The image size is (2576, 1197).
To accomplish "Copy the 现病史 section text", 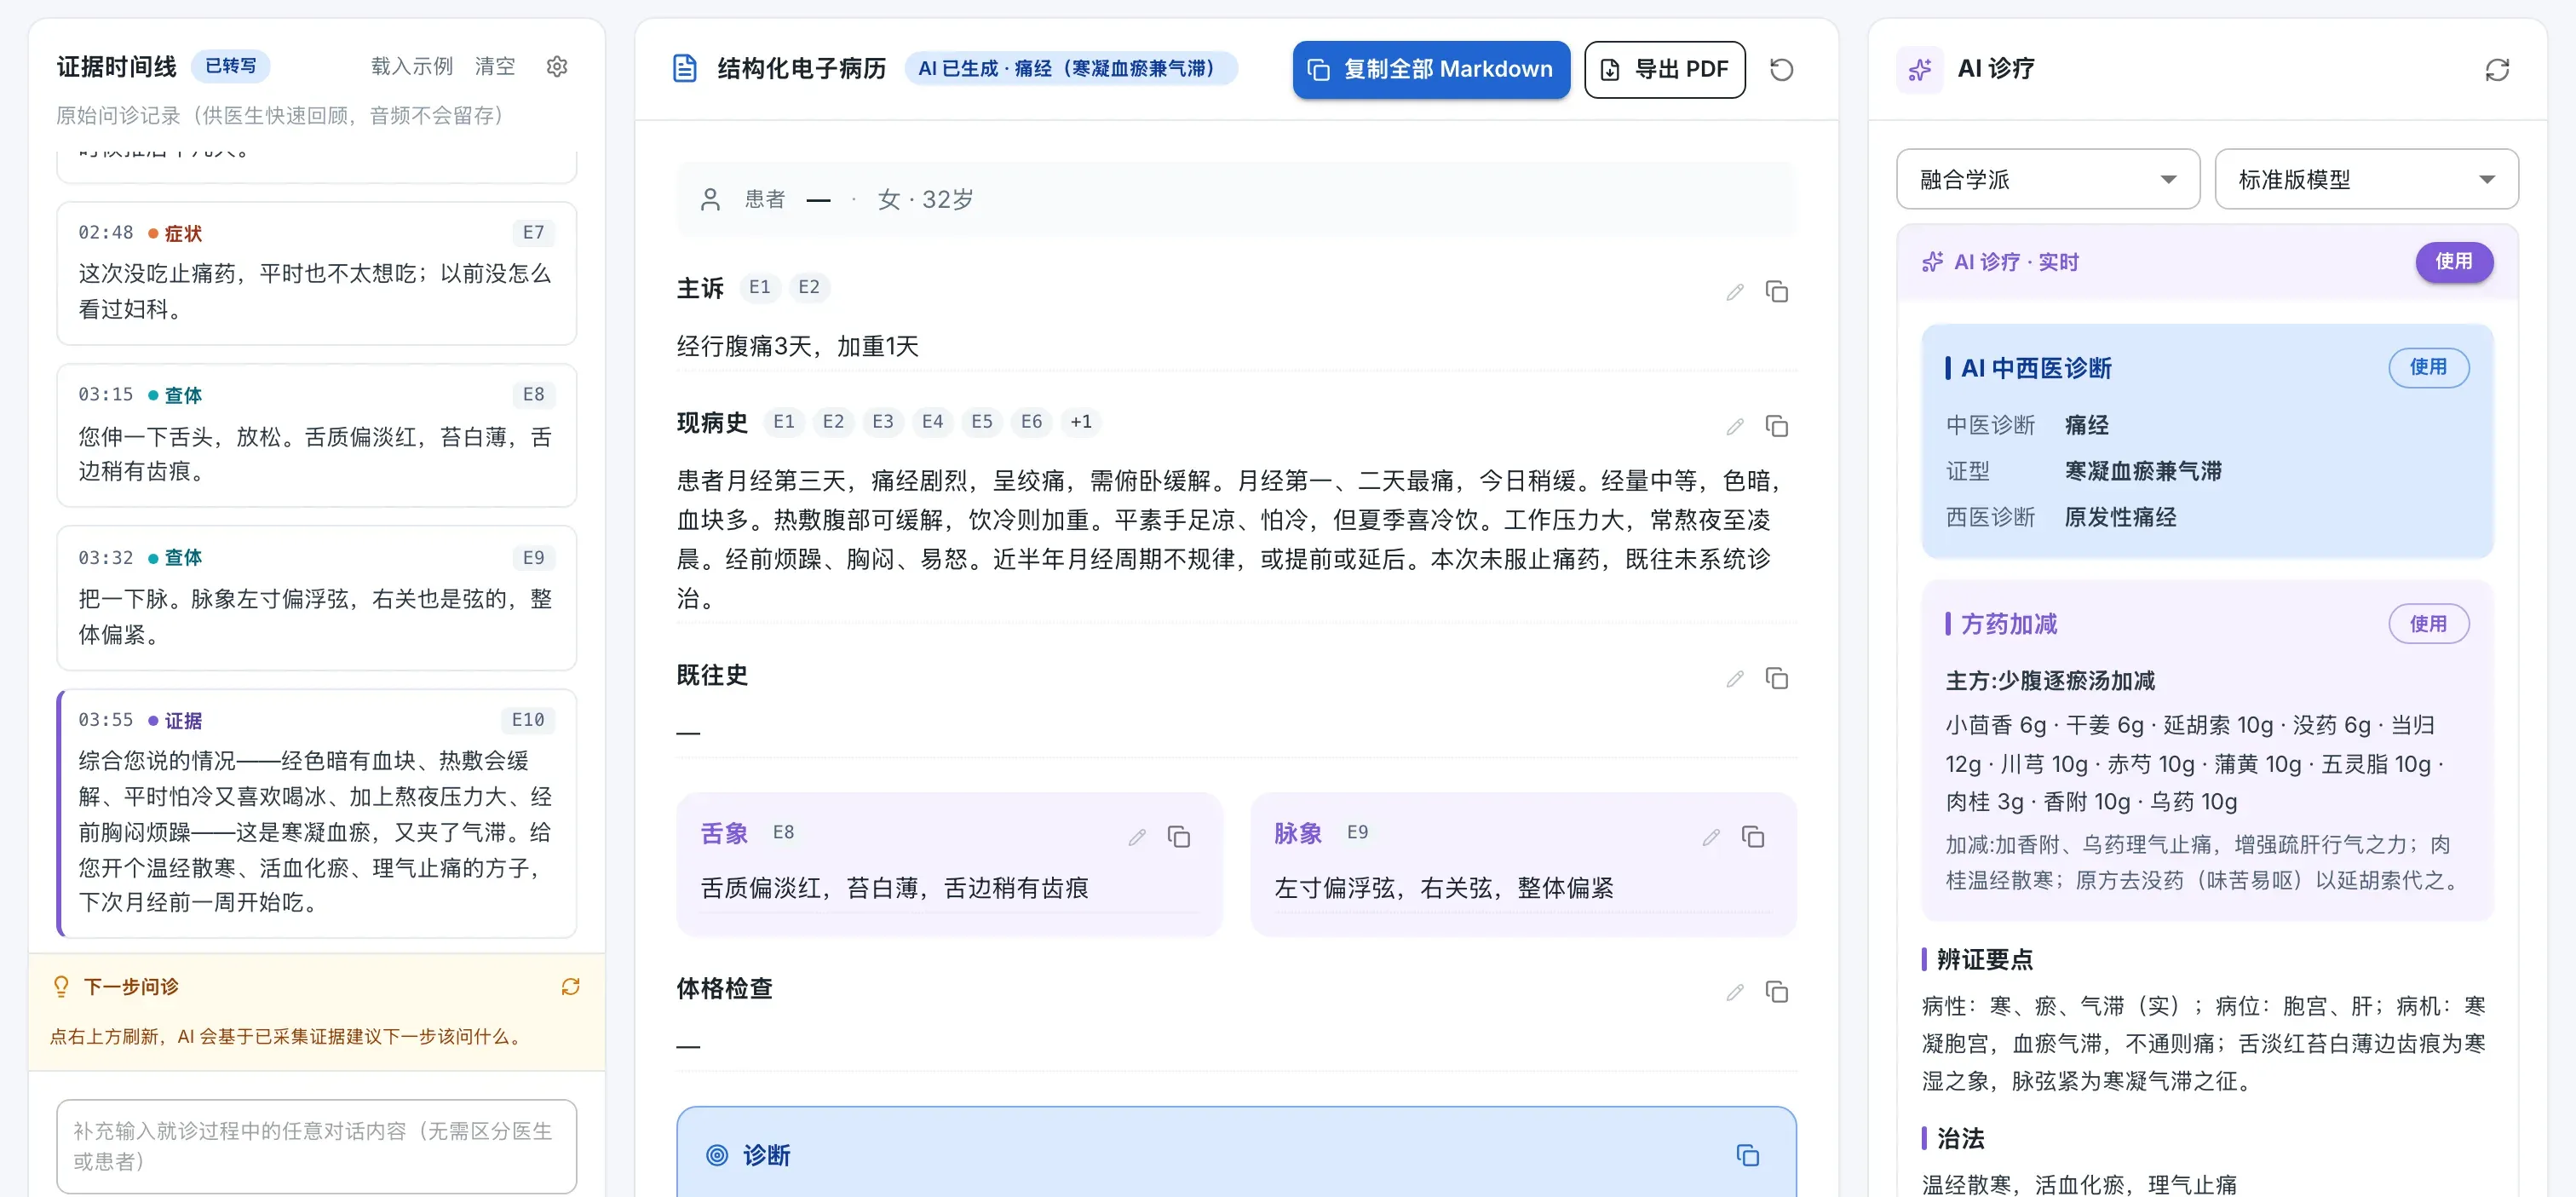I will pos(1776,426).
